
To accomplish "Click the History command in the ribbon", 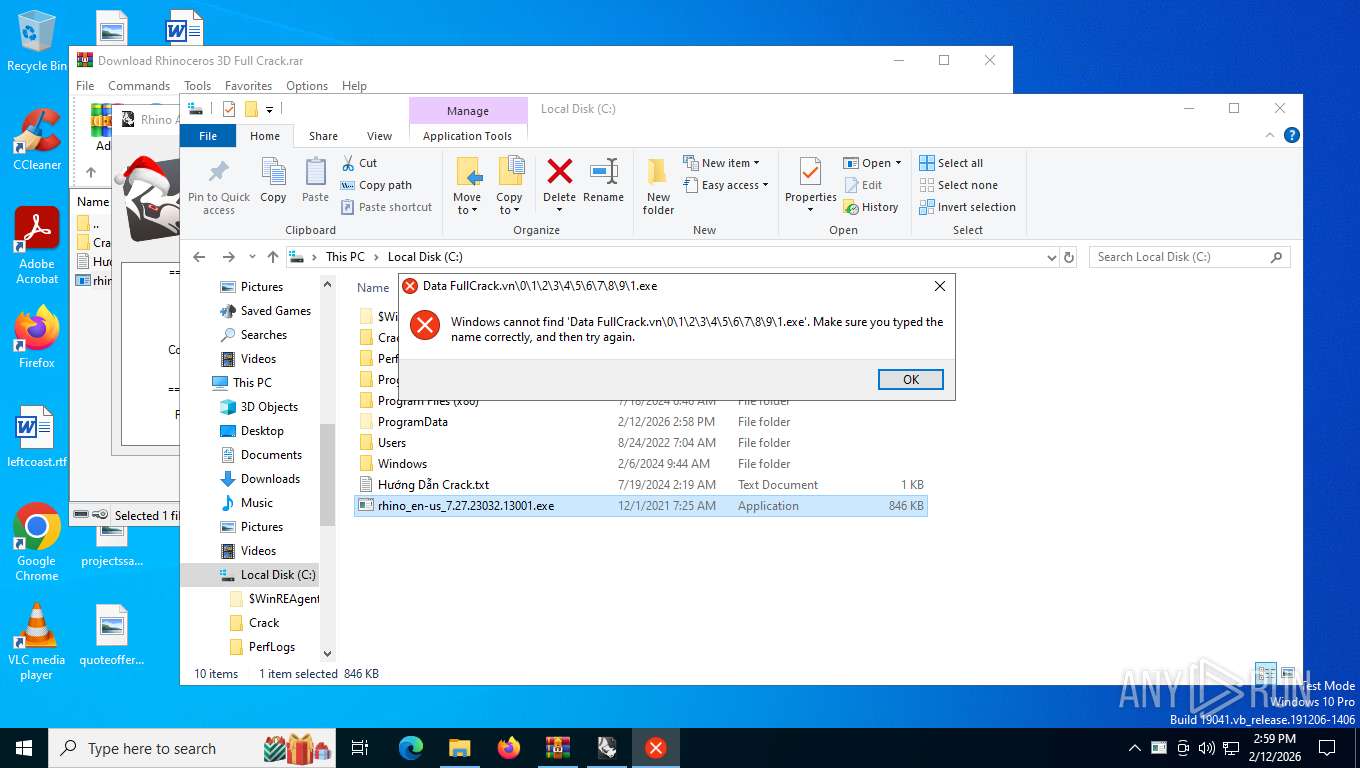I will 871,207.
